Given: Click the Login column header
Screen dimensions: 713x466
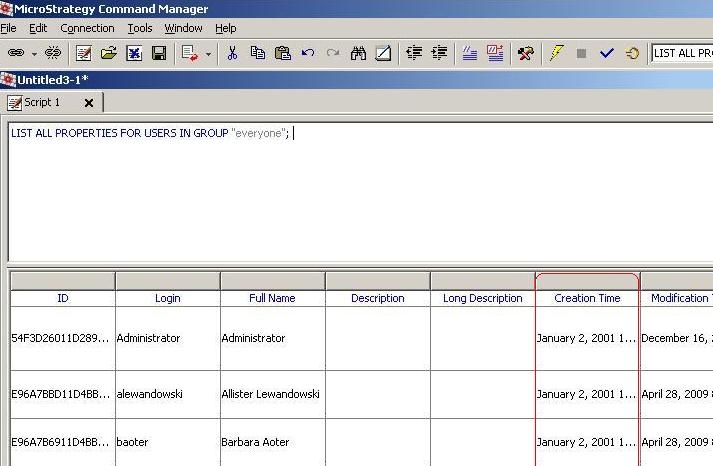Looking at the screenshot, I should click(168, 298).
